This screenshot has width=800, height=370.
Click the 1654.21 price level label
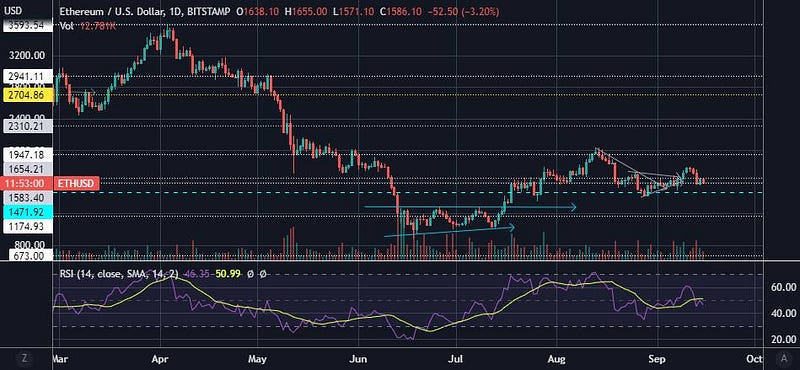pyautogui.click(x=28, y=169)
